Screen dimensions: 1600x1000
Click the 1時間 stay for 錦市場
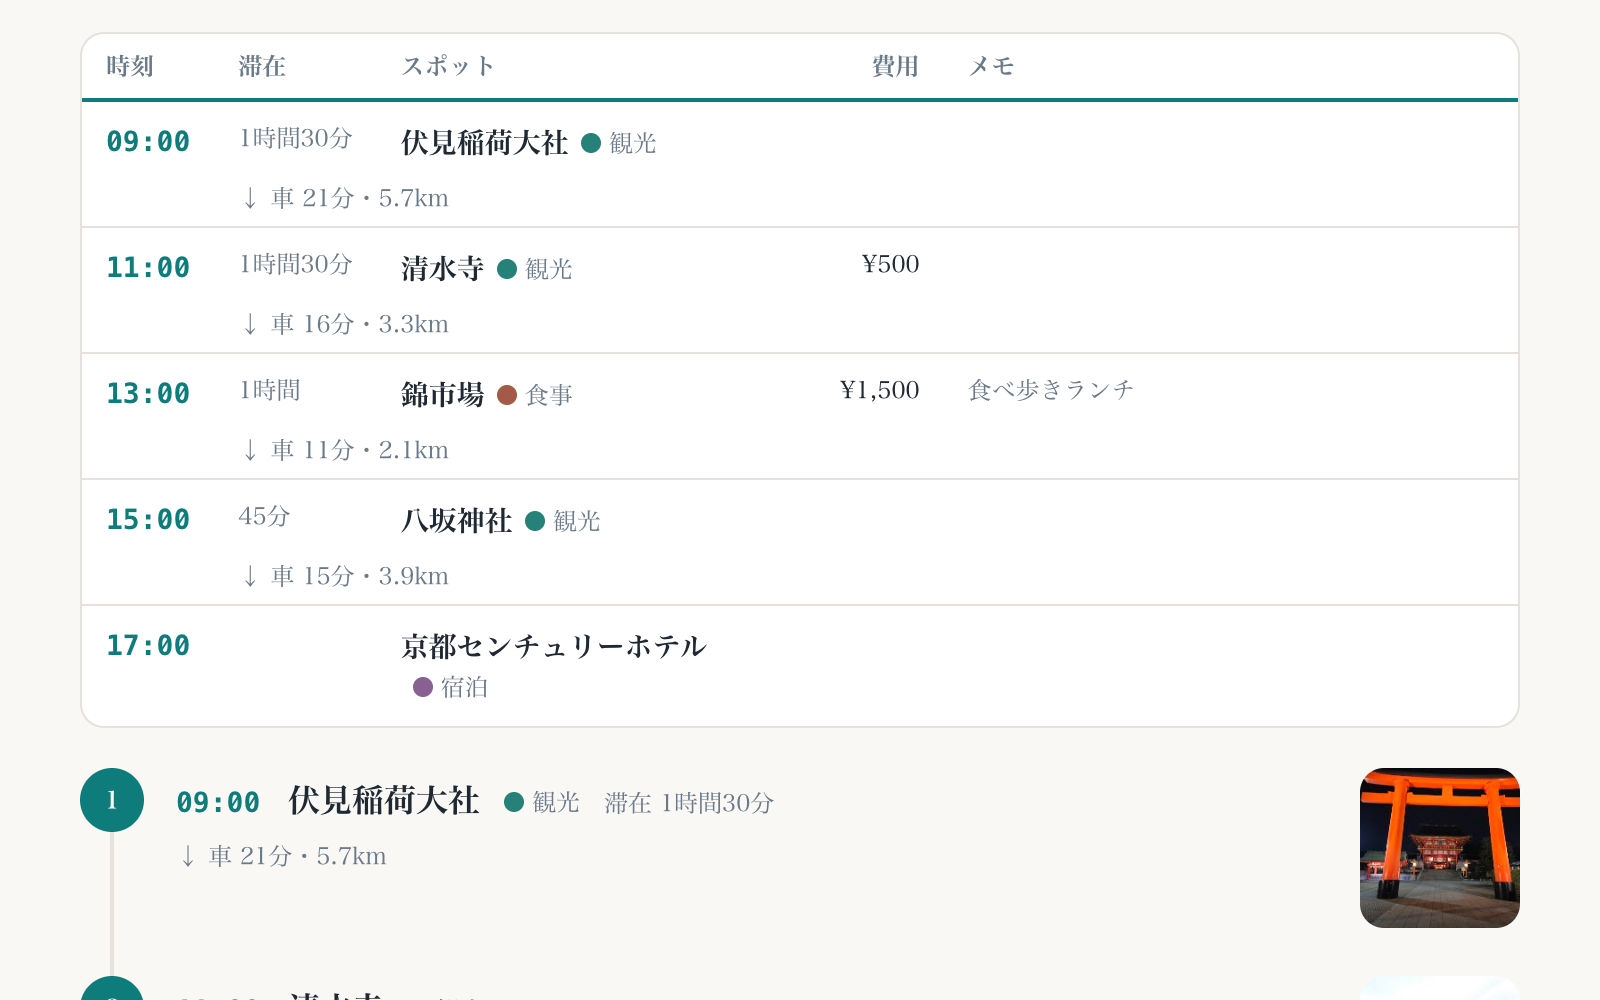pos(270,390)
